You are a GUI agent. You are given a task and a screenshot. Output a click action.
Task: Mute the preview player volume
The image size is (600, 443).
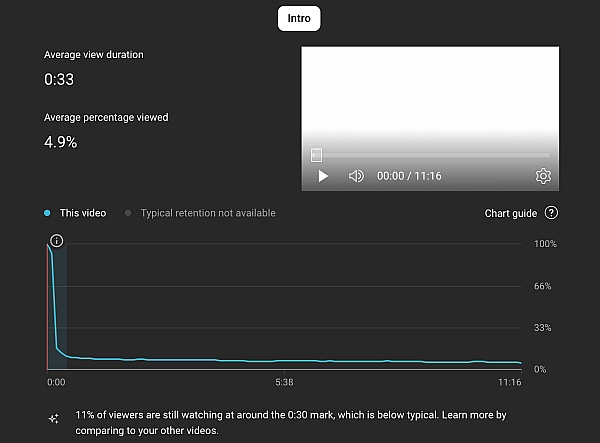355,176
